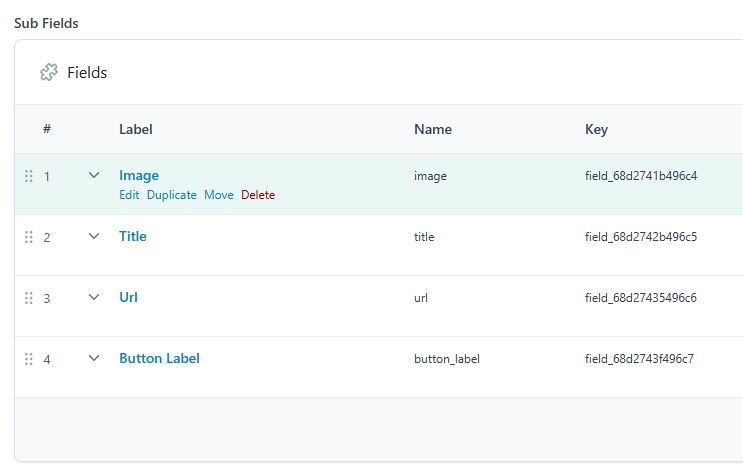The image size is (743, 465).
Task: Open the Button Label field link
Action: [x=159, y=358]
